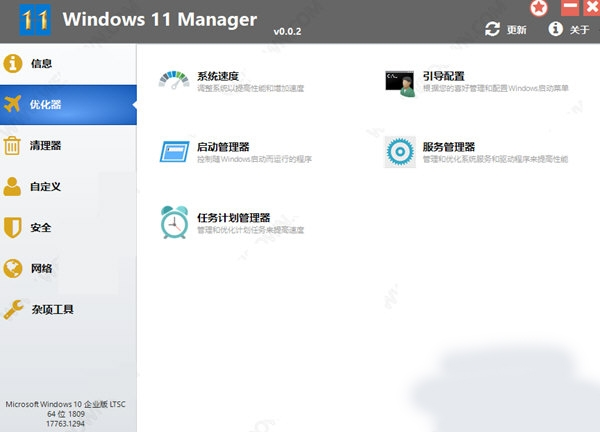Viewport: 600px width, 432px height.
Task: Switch to the 信息 sidebar tab
Action: coord(68,64)
